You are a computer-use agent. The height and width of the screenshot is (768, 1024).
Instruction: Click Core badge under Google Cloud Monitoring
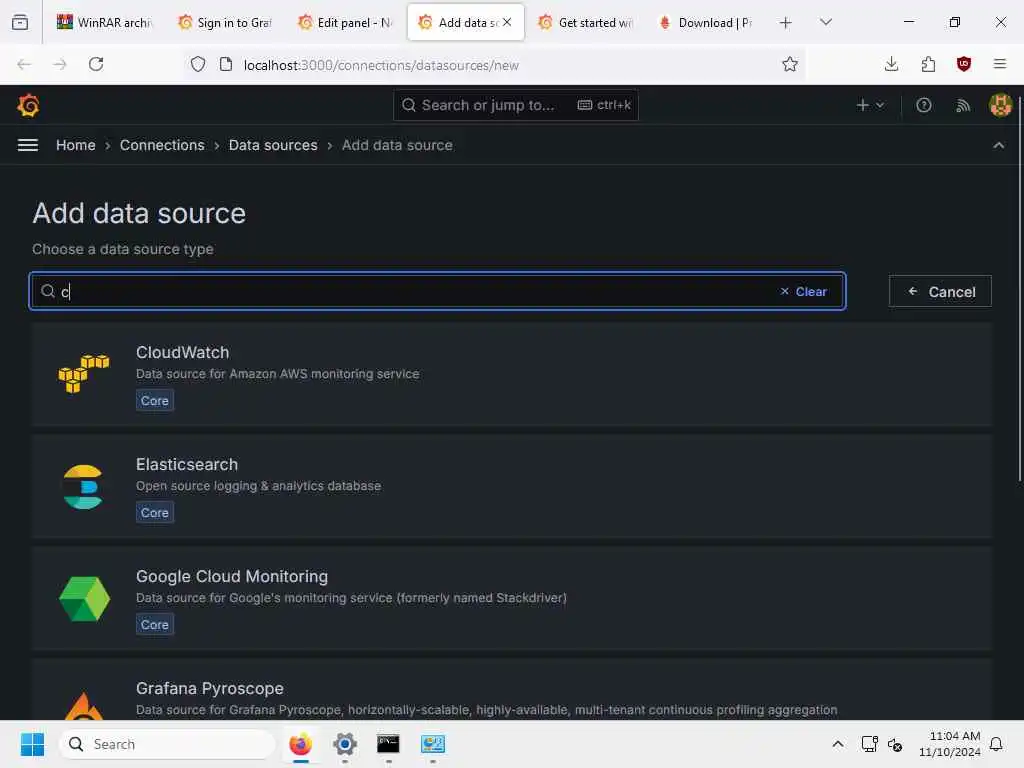[155, 624]
